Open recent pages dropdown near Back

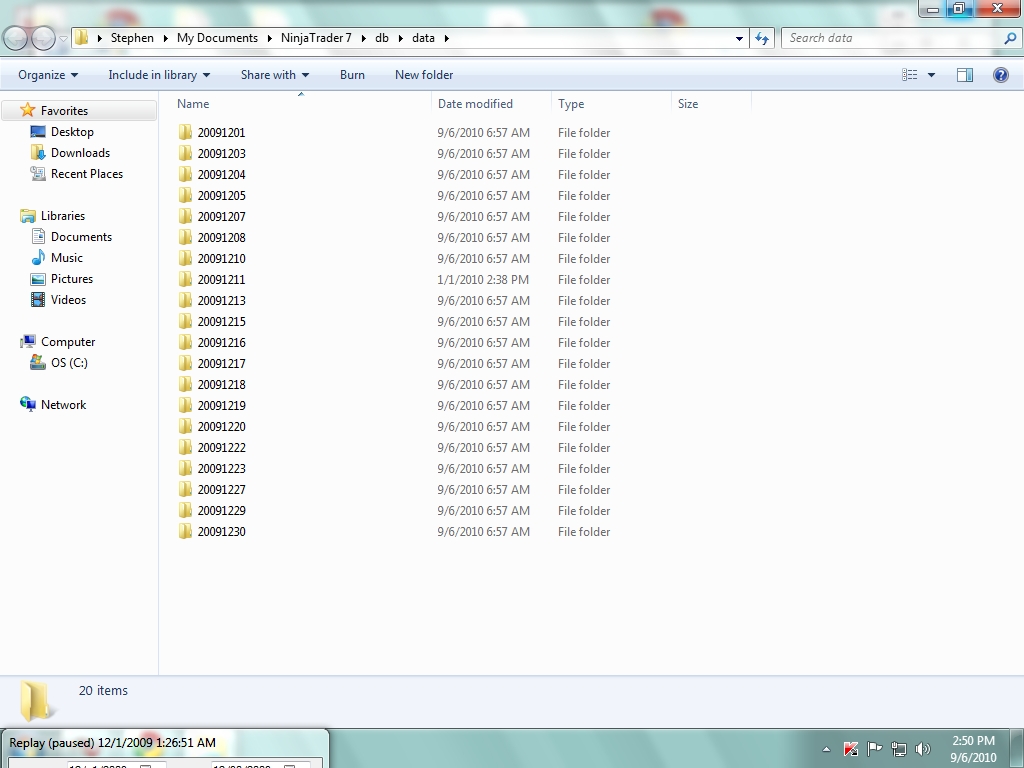coord(63,39)
